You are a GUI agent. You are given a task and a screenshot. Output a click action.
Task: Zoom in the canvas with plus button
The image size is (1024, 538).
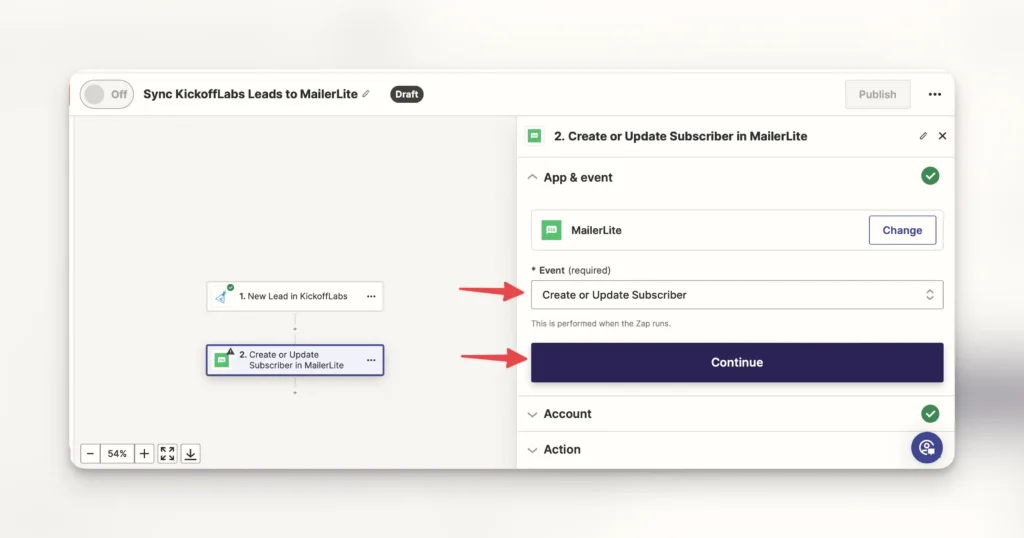point(144,453)
